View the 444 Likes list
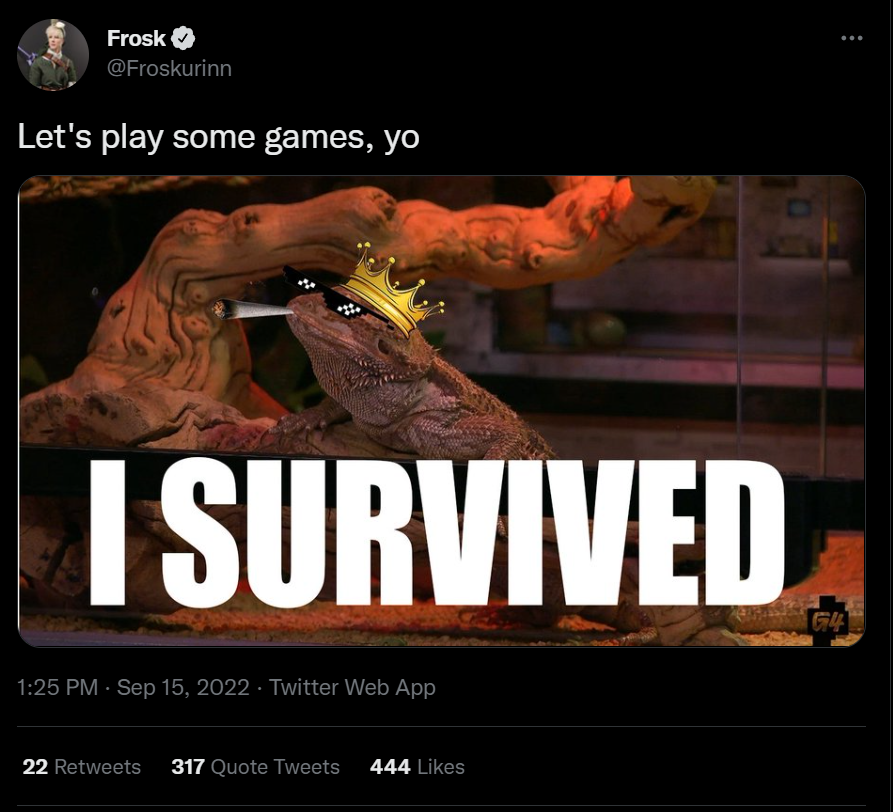 click(417, 766)
